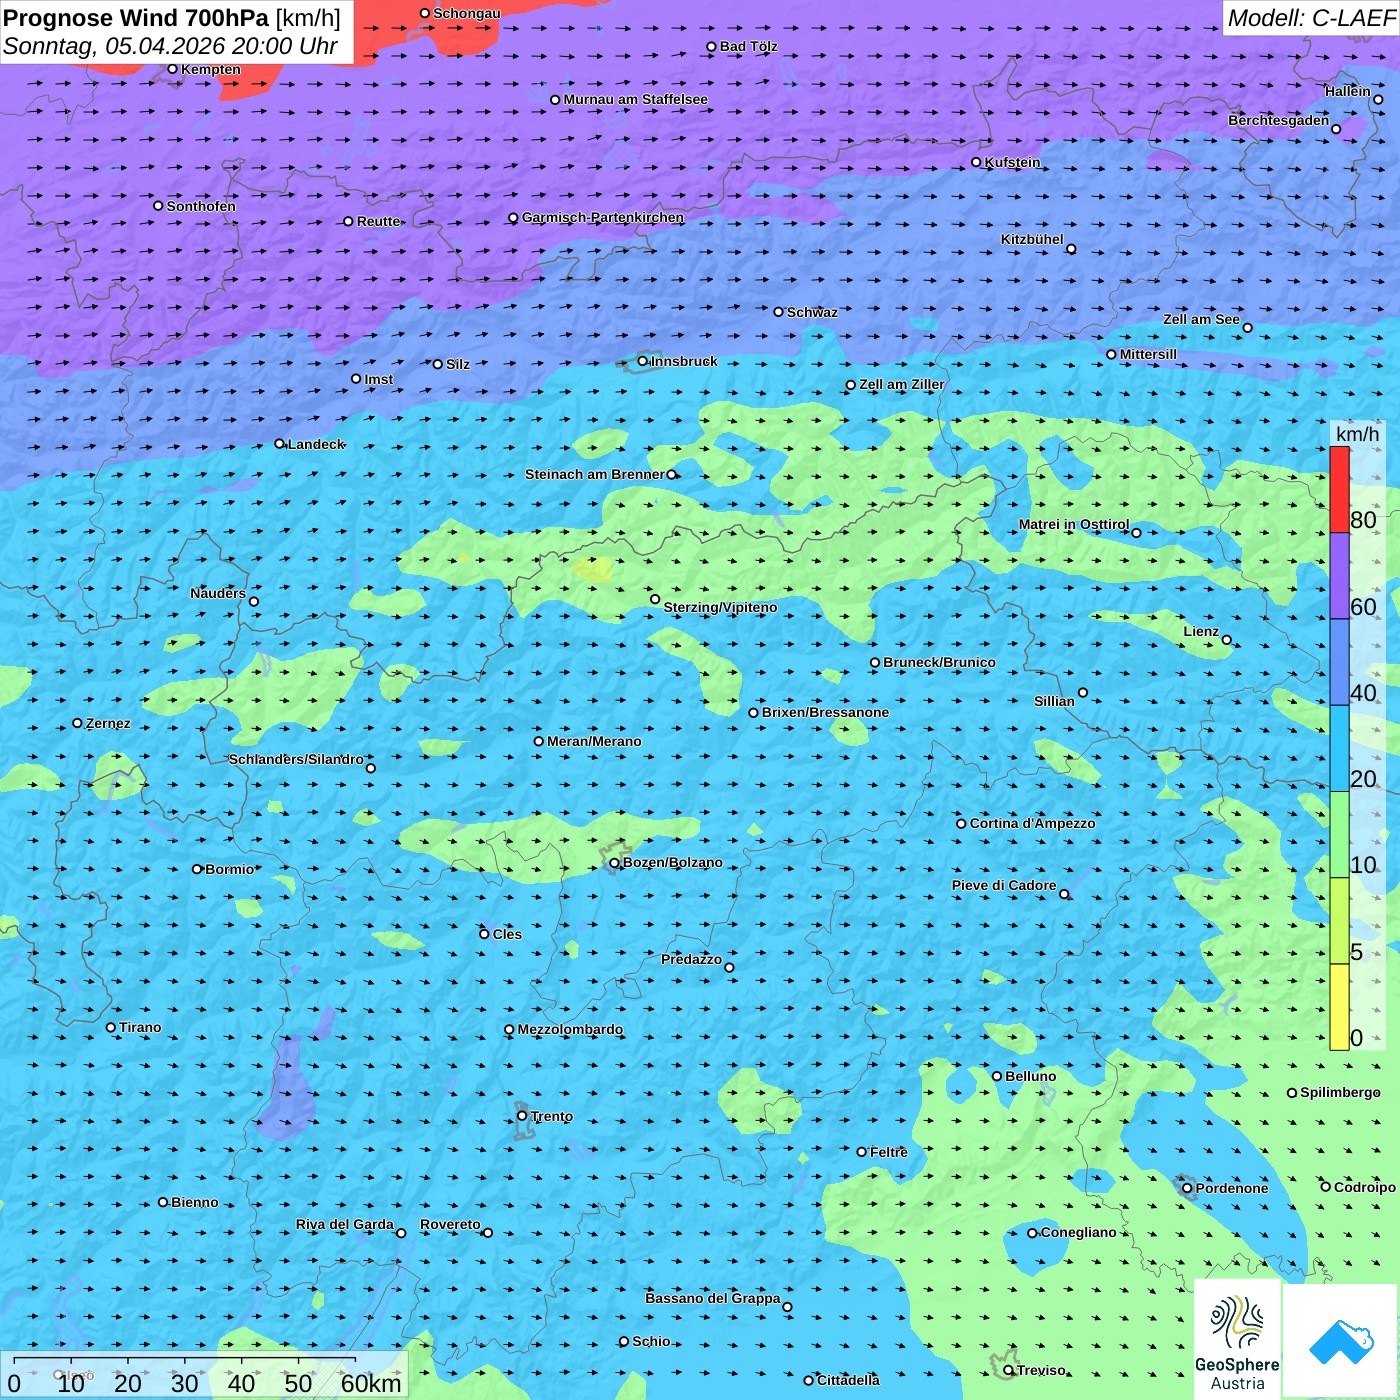Click the GeoSphere Austria logo
Image resolution: width=1400 pixels, height=1400 pixels.
(x=1237, y=1340)
